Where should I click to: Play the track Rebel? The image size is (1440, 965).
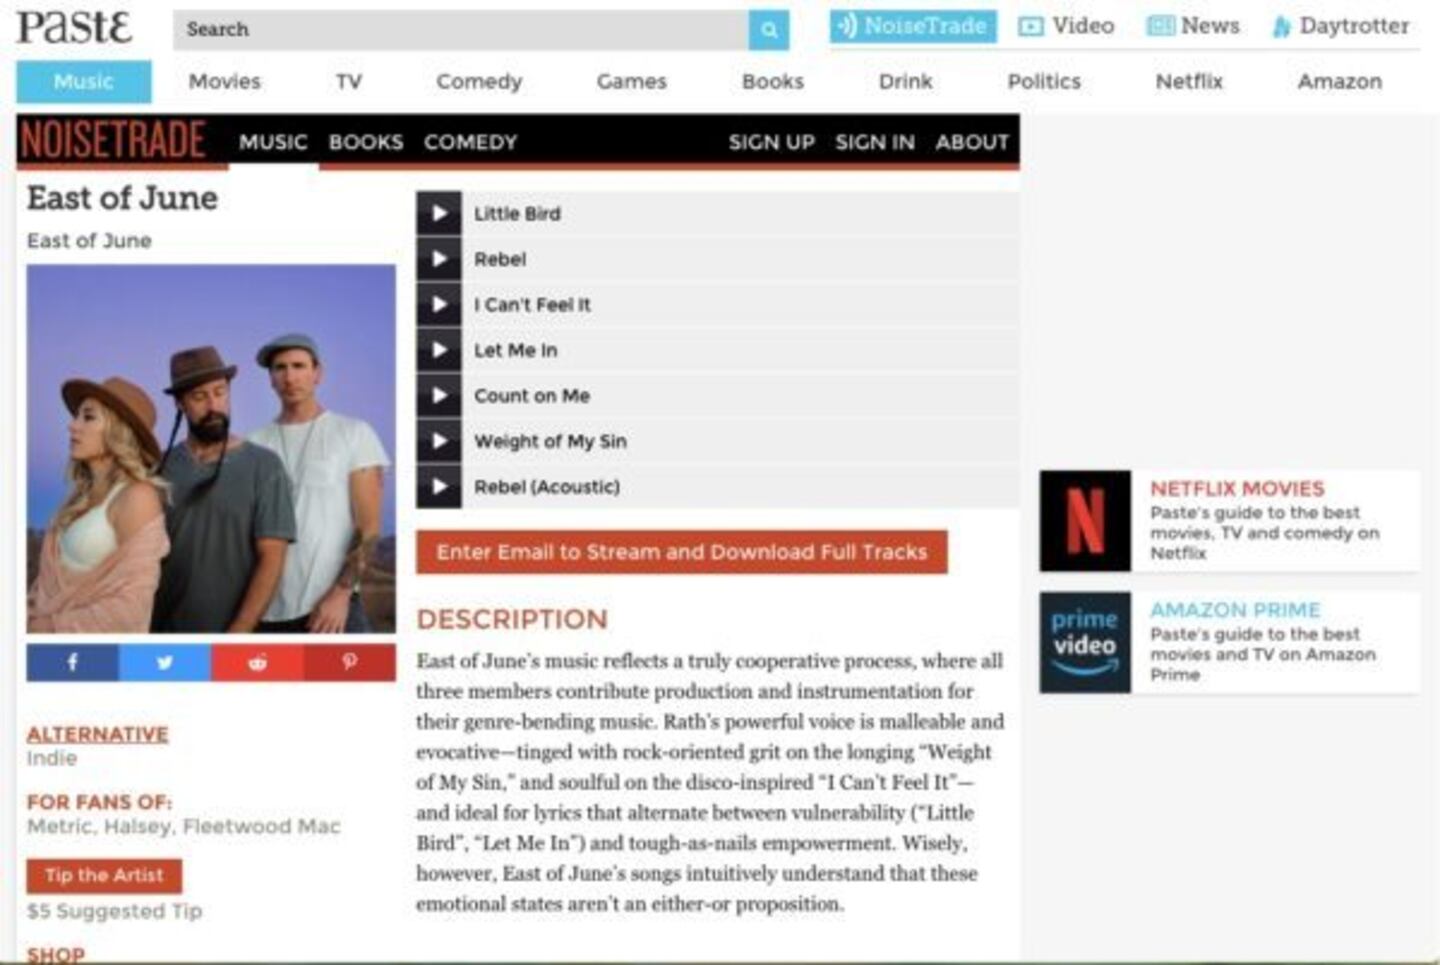click(x=439, y=259)
